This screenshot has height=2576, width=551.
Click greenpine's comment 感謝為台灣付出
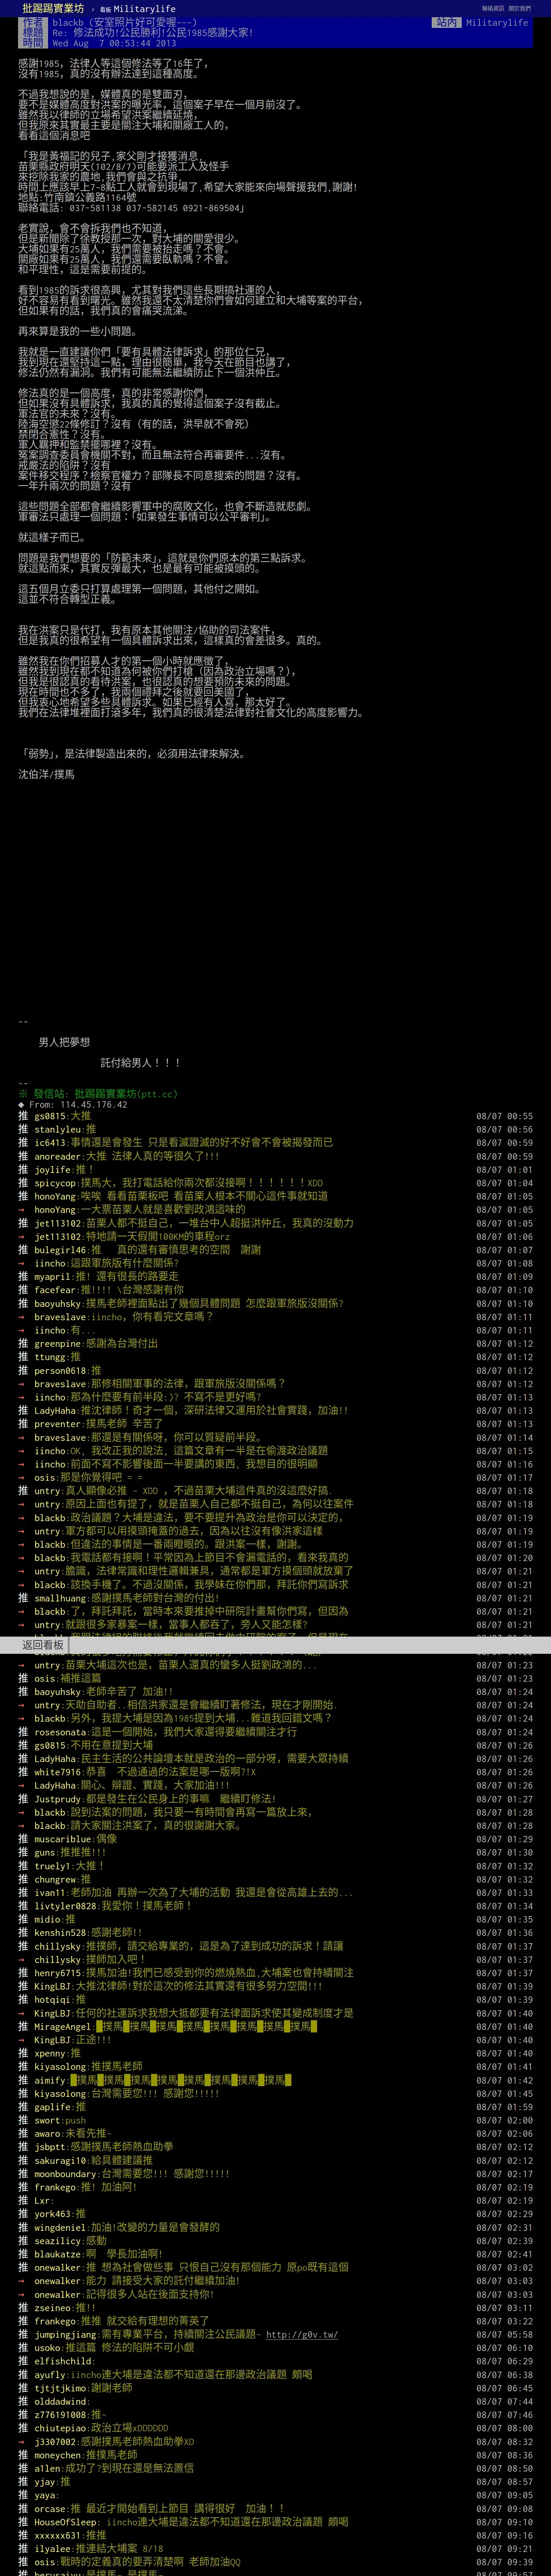point(275,1343)
